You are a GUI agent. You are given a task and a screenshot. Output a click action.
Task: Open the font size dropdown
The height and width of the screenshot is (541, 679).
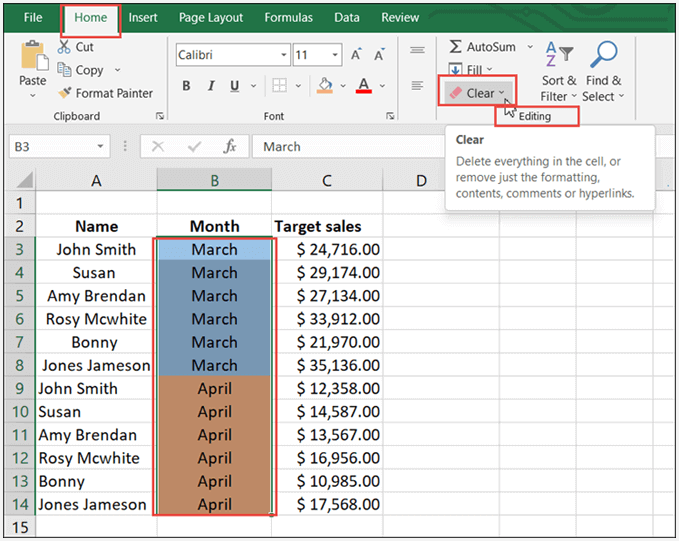click(x=334, y=56)
